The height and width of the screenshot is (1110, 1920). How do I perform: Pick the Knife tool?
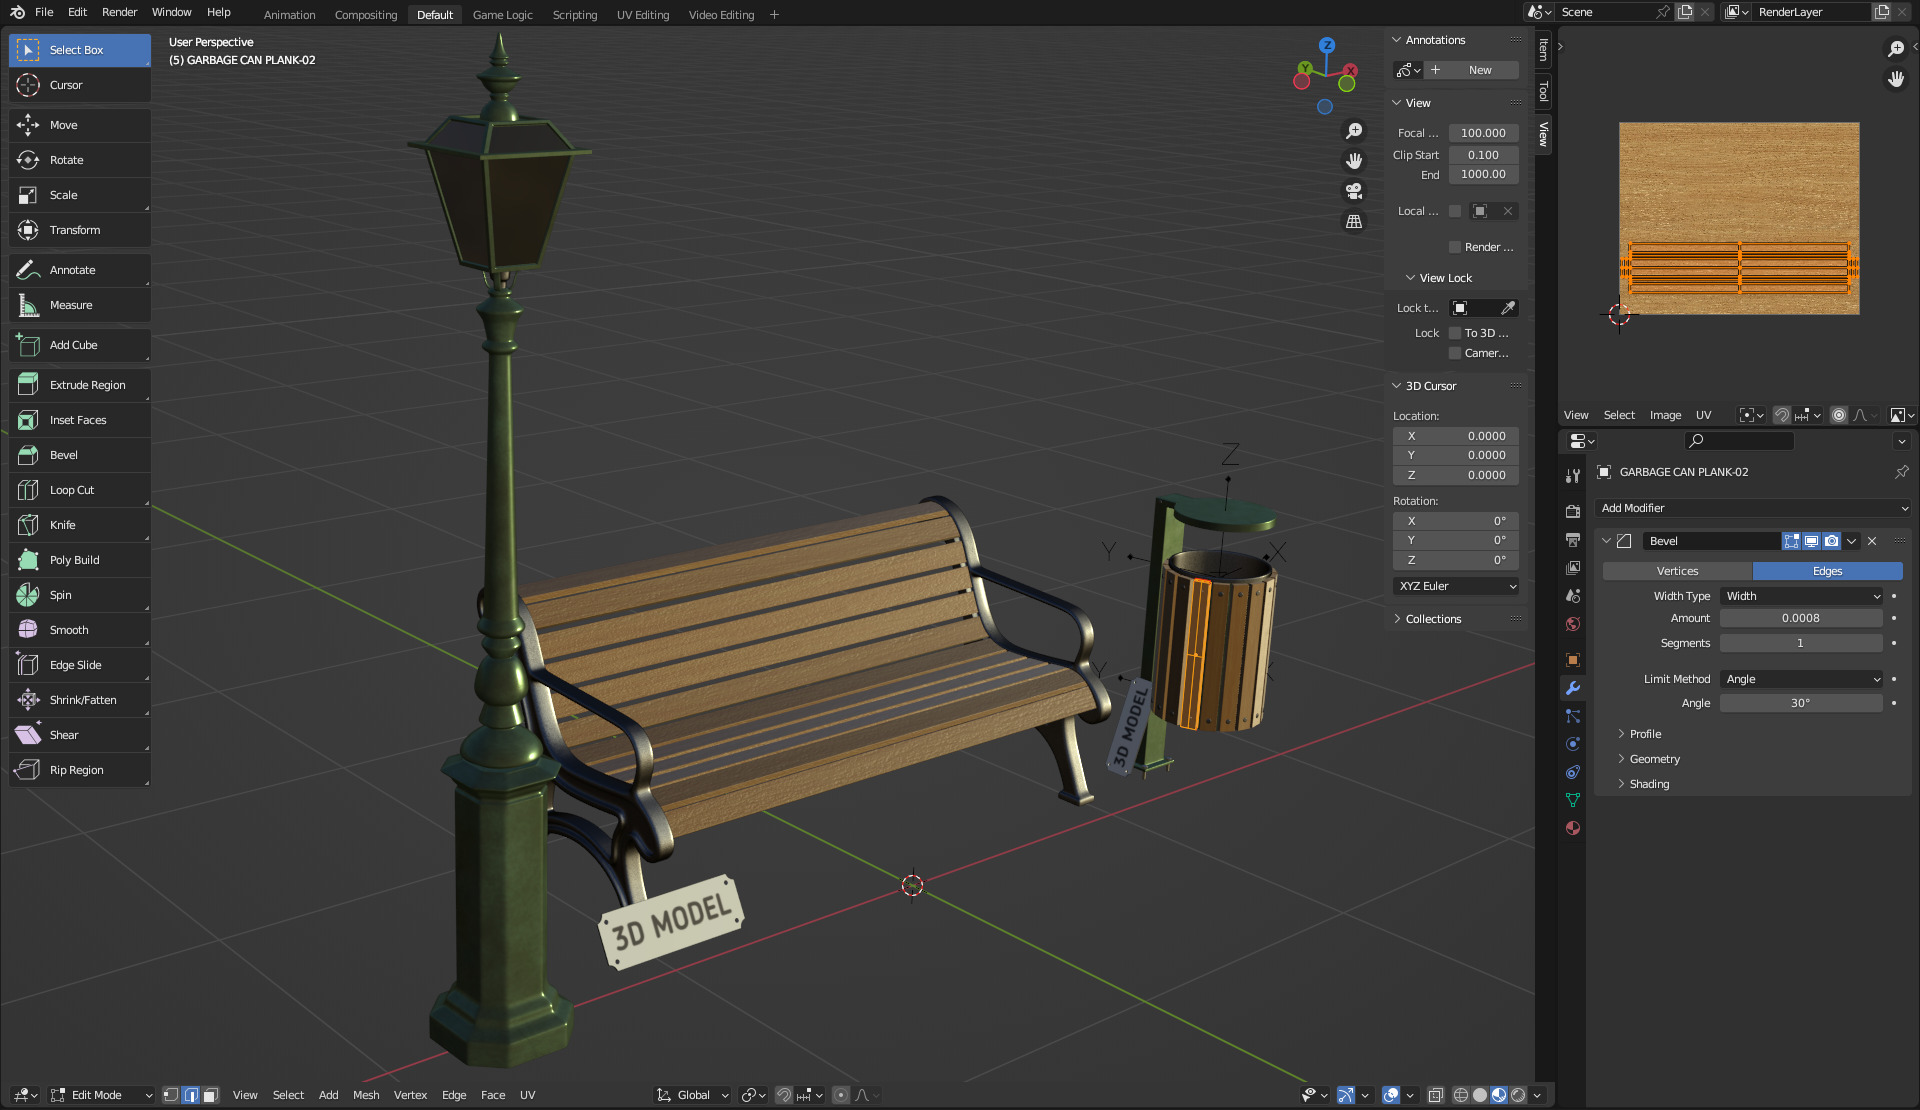coord(80,525)
